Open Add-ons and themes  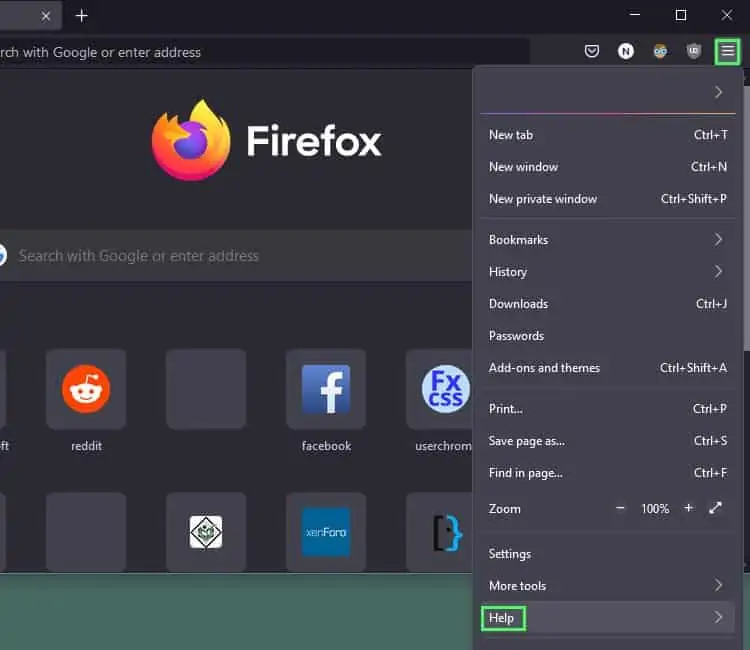(607, 368)
